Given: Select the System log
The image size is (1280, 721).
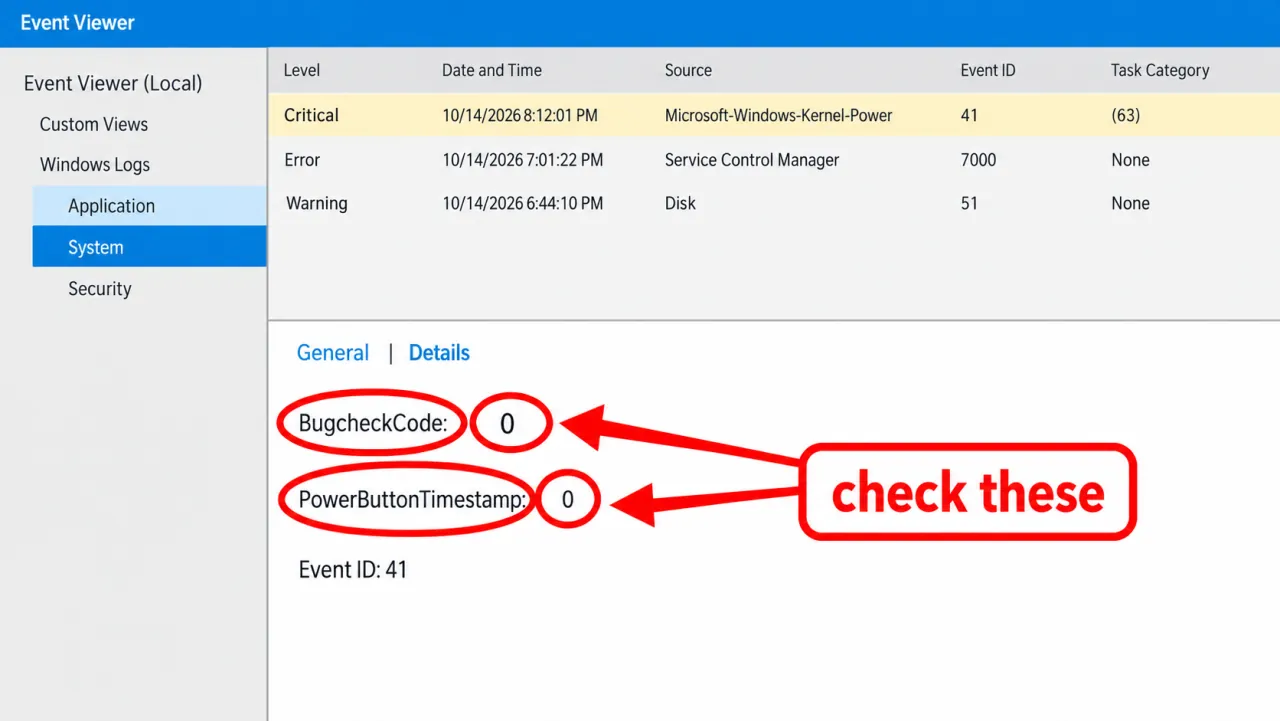Looking at the screenshot, I should pos(149,247).
